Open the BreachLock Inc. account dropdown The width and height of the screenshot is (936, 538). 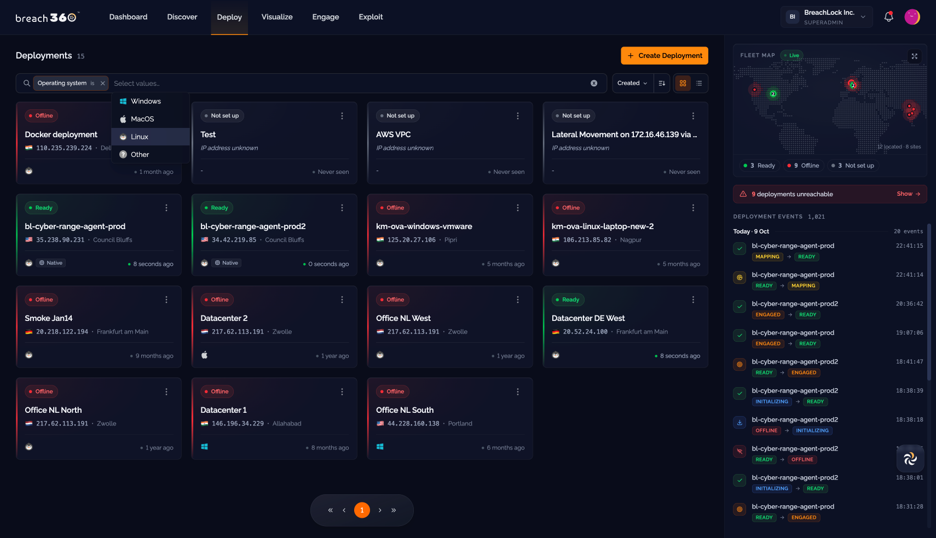click(827, 17)
